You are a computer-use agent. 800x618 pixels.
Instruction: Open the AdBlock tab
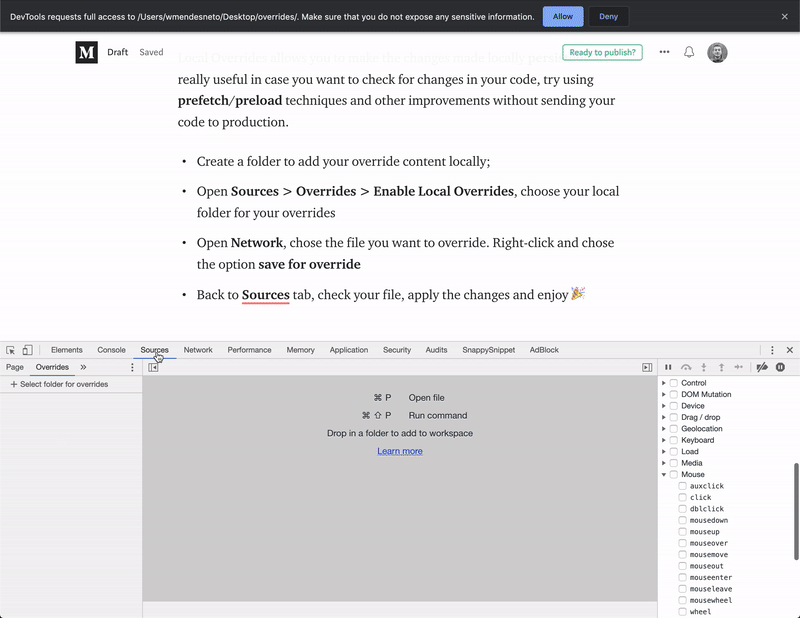[x=544, y=350]
